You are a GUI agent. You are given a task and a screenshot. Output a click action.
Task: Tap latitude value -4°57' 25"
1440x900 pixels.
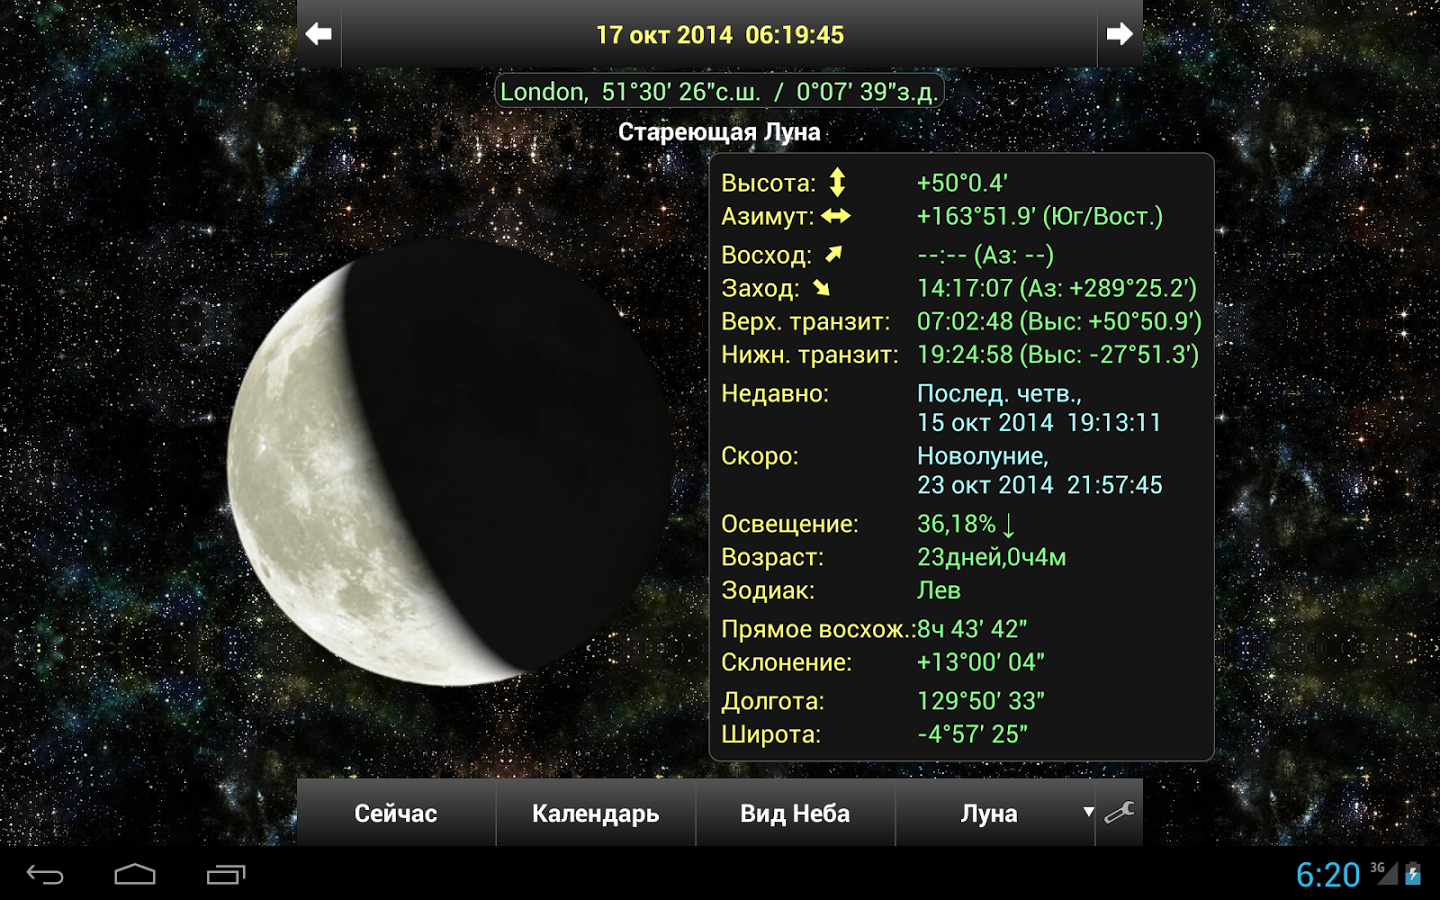(x=972, y=734)
